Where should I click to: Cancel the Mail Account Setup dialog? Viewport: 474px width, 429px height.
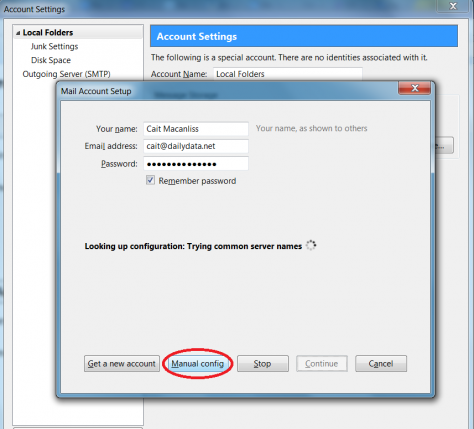pyautogui.click(x=381, y=363)
